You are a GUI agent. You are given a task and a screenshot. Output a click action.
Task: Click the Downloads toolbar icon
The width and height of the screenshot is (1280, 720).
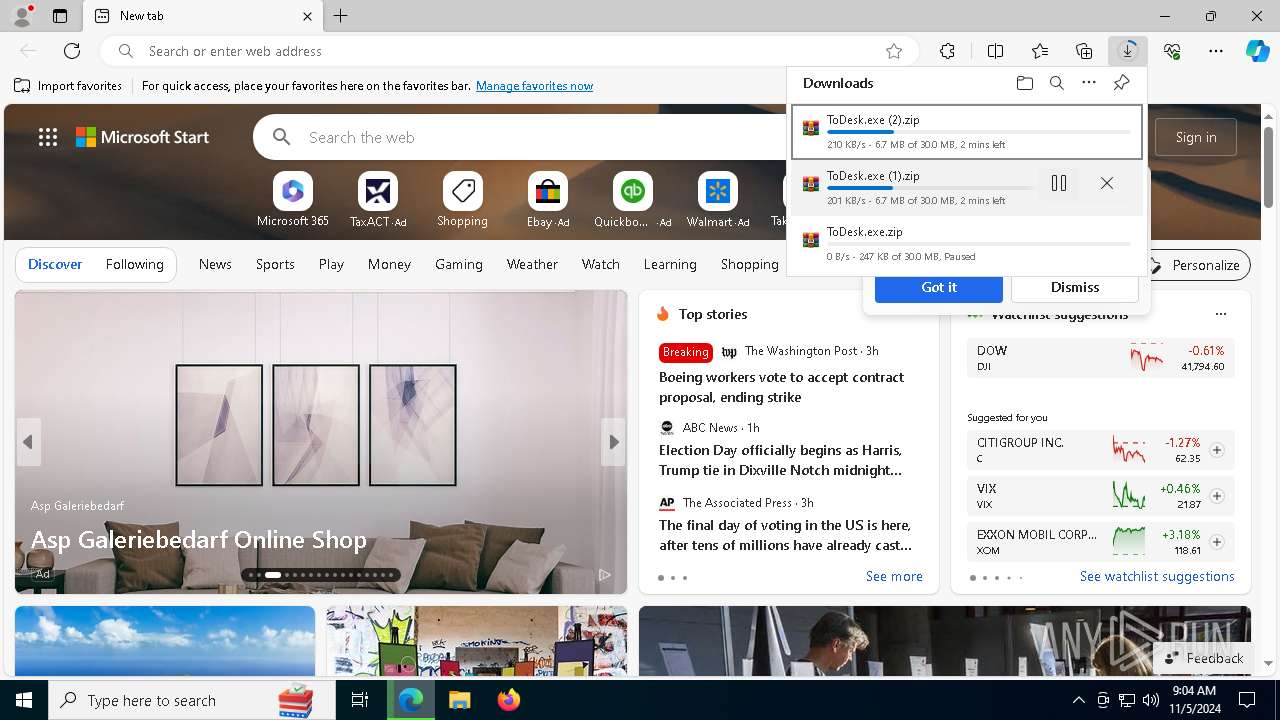click(x=1128, y=51)
